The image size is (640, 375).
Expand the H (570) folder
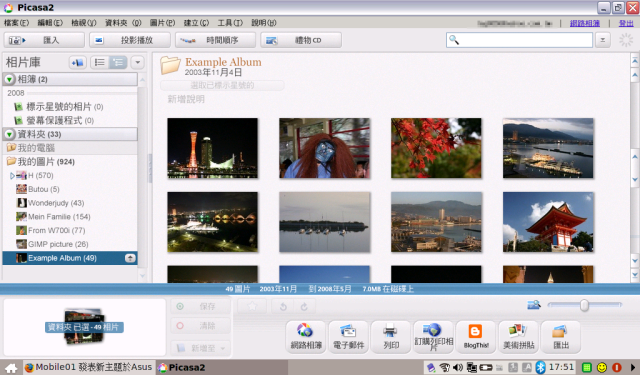click(x=12, y=175)
